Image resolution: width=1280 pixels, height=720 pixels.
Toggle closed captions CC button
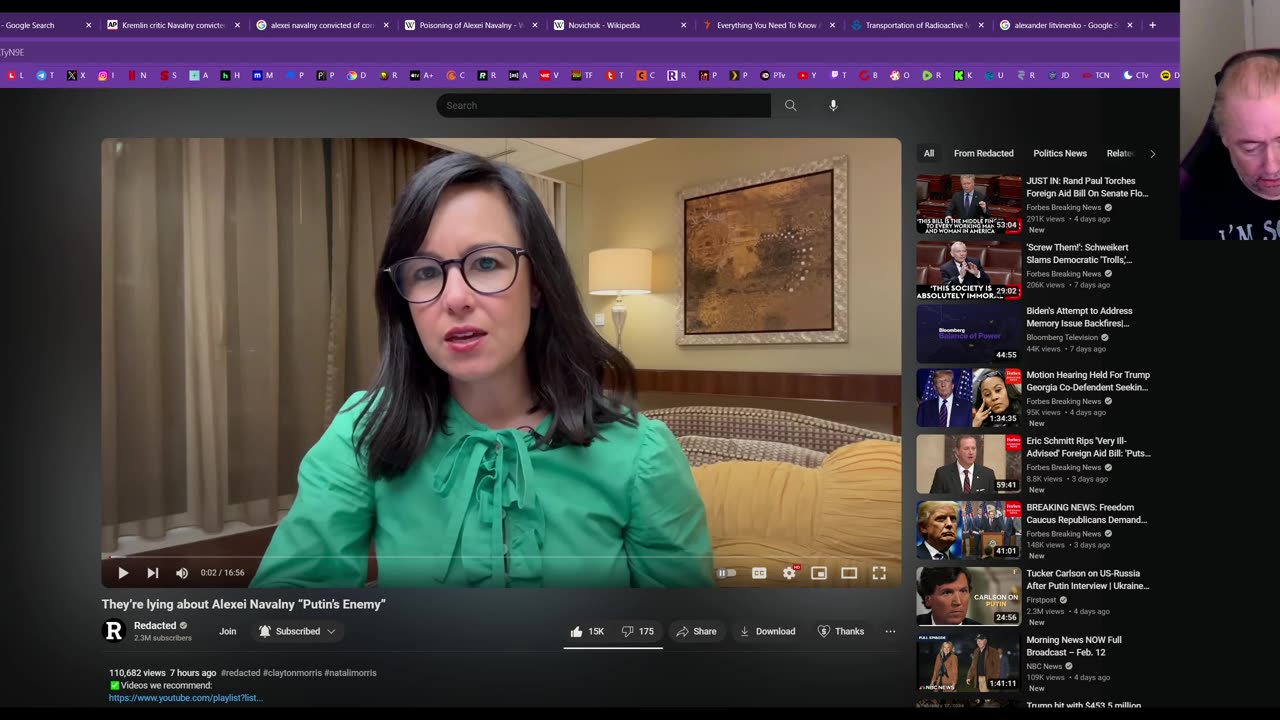(759, 573)
